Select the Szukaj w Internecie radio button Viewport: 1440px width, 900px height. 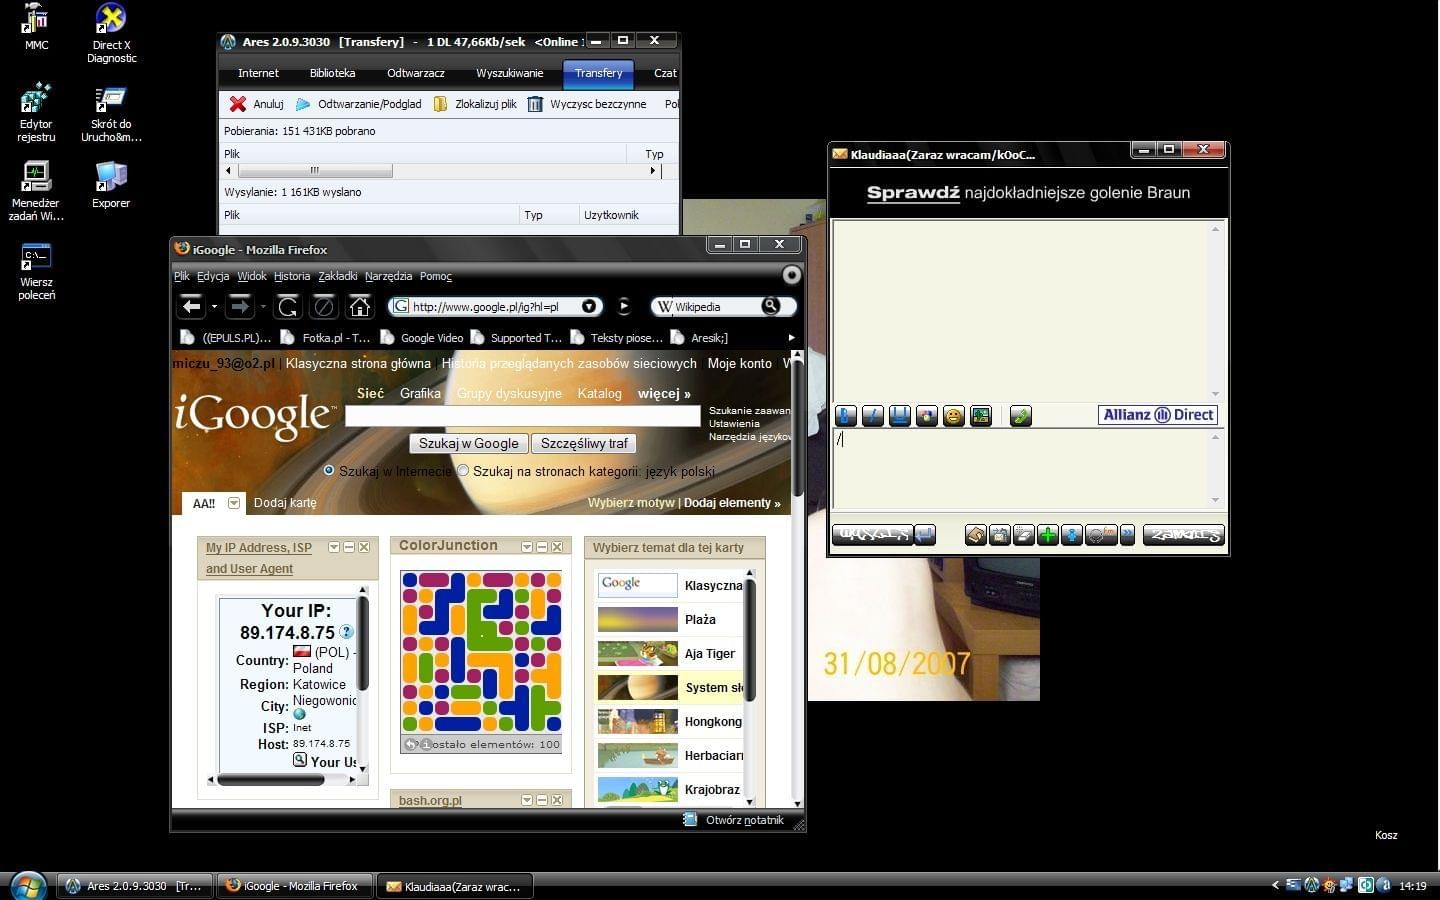329,470
